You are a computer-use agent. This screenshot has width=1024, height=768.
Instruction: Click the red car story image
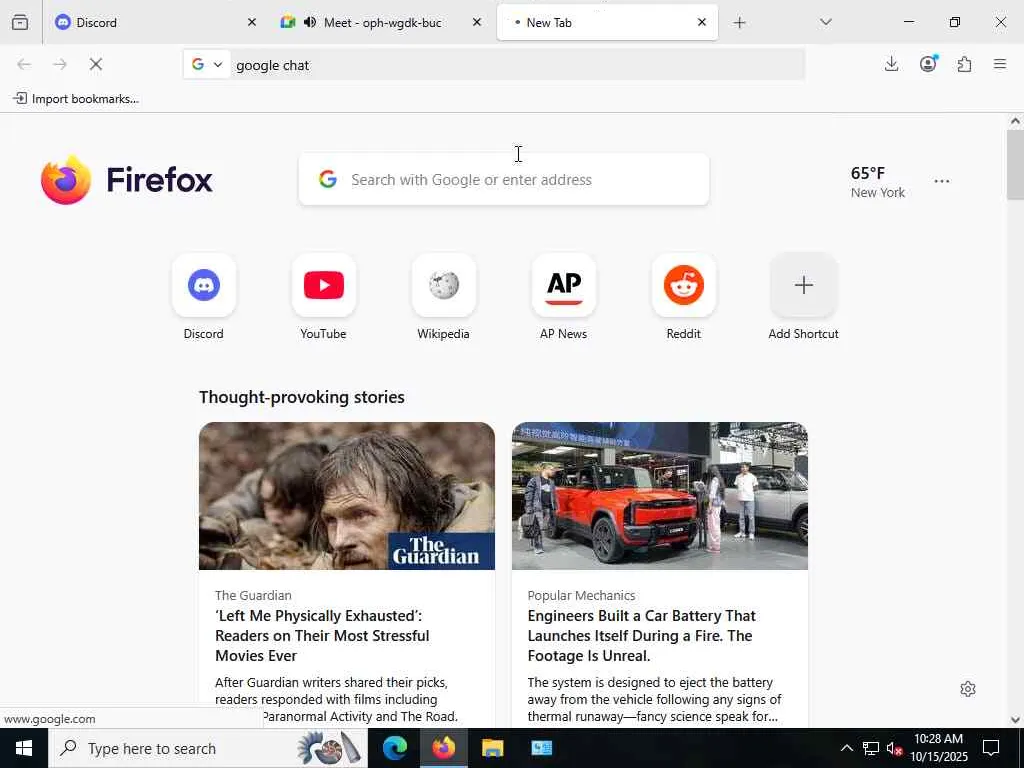click(660, 496)
